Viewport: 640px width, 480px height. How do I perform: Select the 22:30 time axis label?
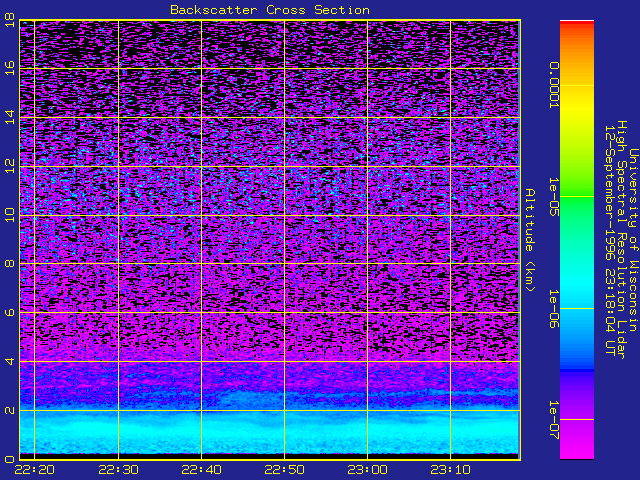pyautogui.click(x=118, y=470)
